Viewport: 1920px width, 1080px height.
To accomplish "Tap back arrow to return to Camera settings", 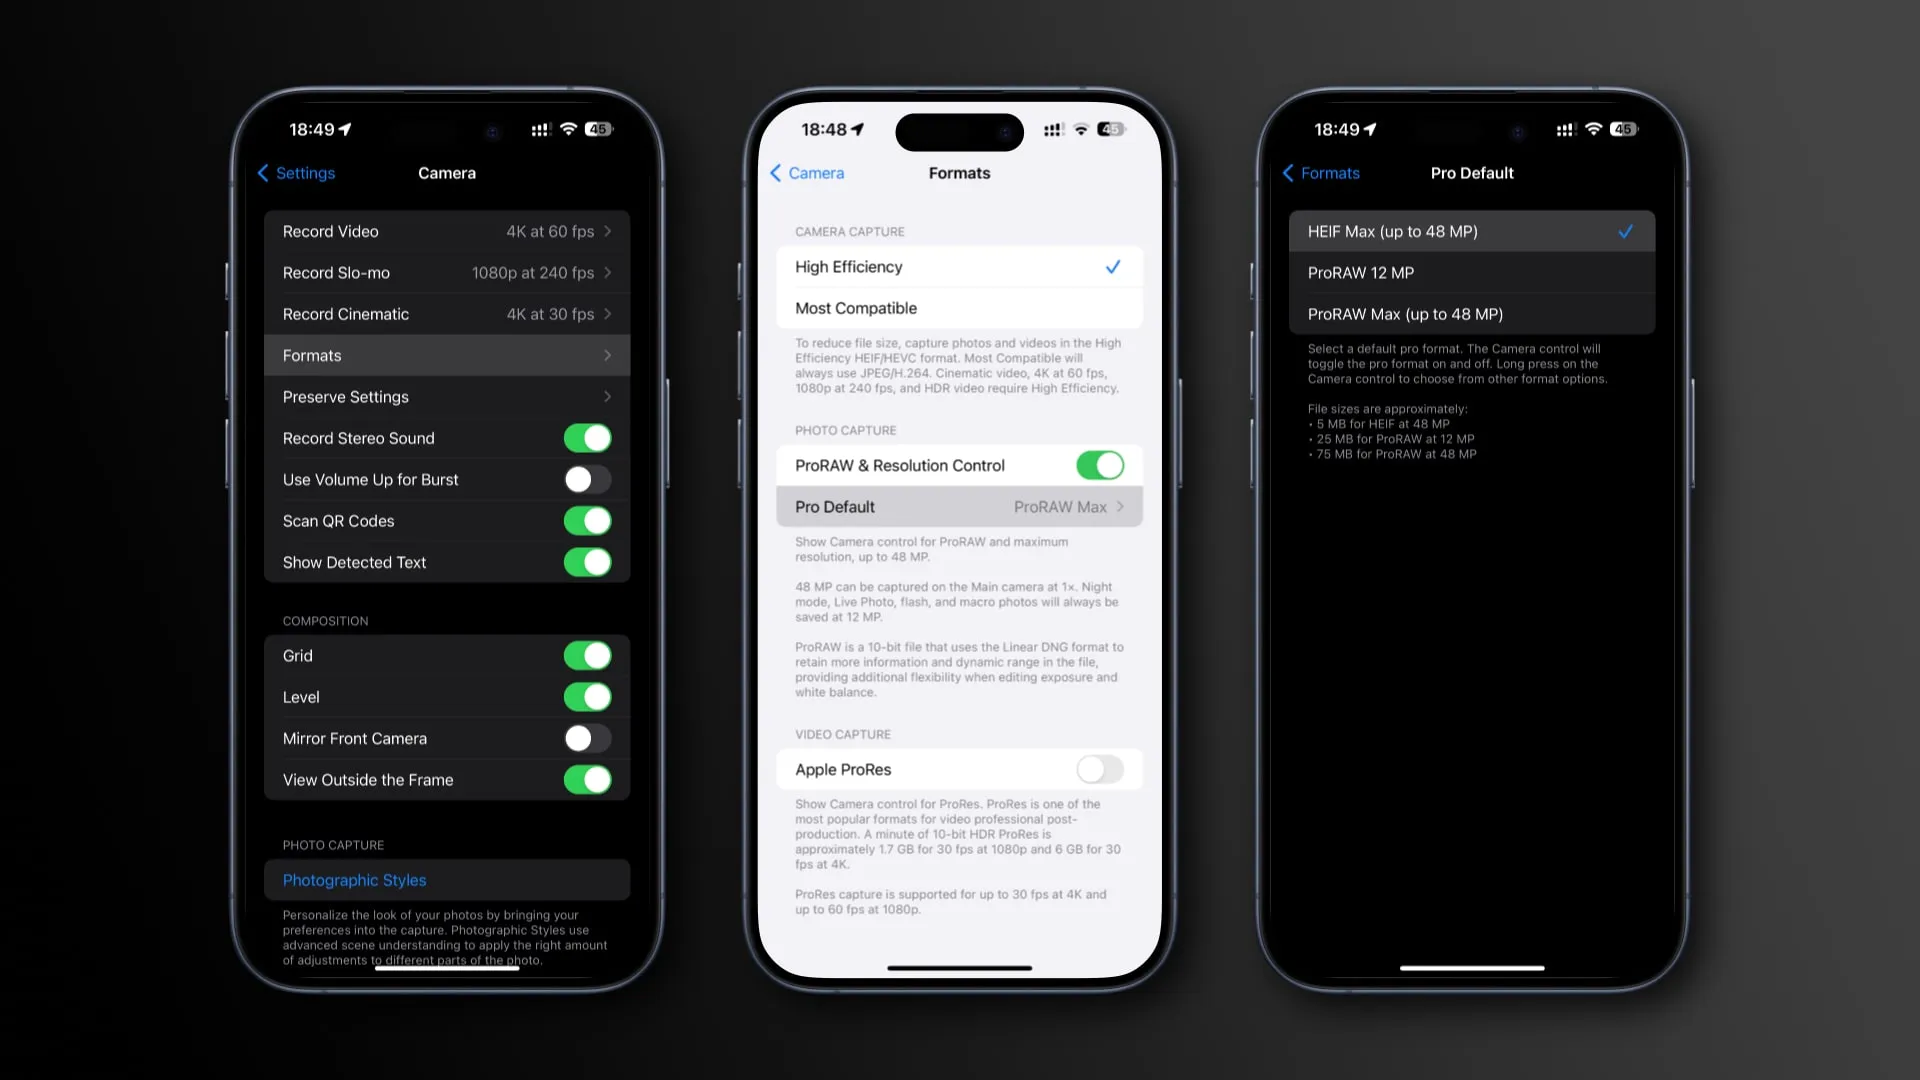I will click(775, 173).
